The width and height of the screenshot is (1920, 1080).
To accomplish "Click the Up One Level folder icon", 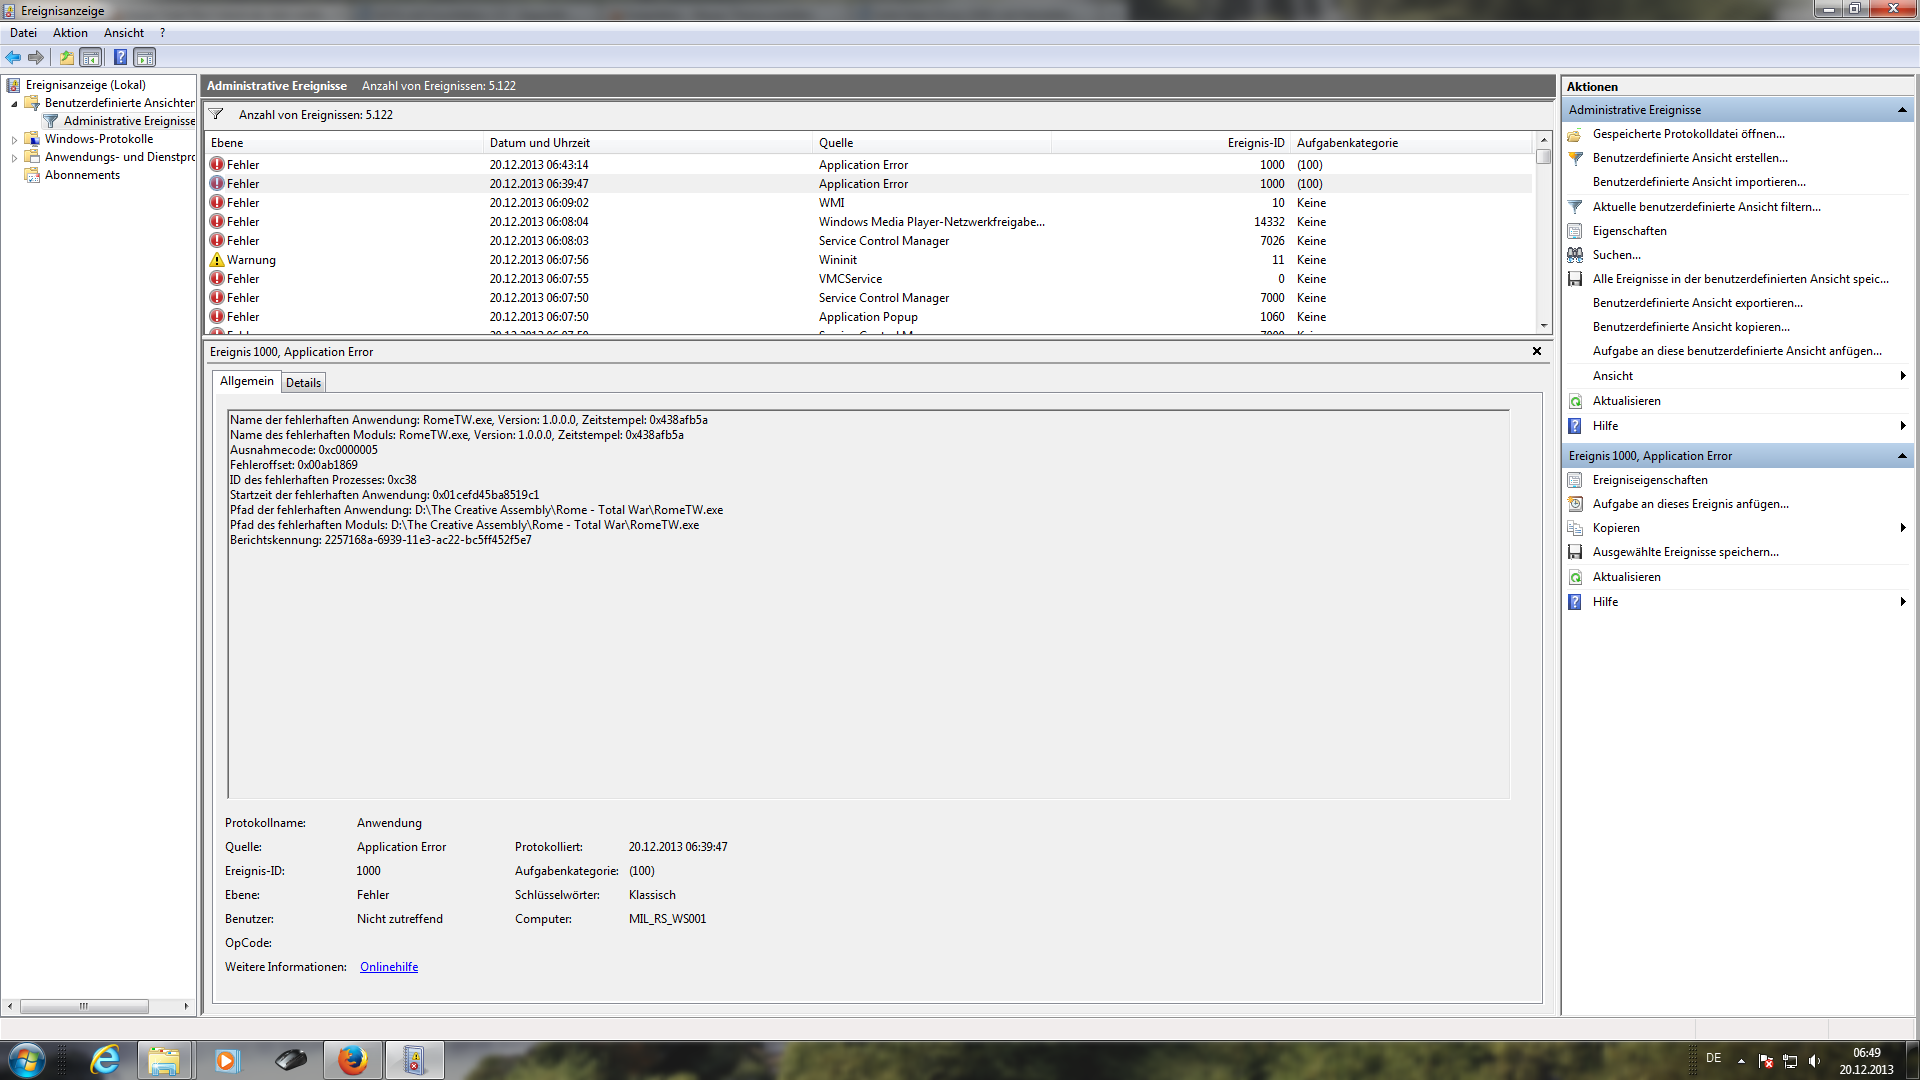I will point(66,57).
